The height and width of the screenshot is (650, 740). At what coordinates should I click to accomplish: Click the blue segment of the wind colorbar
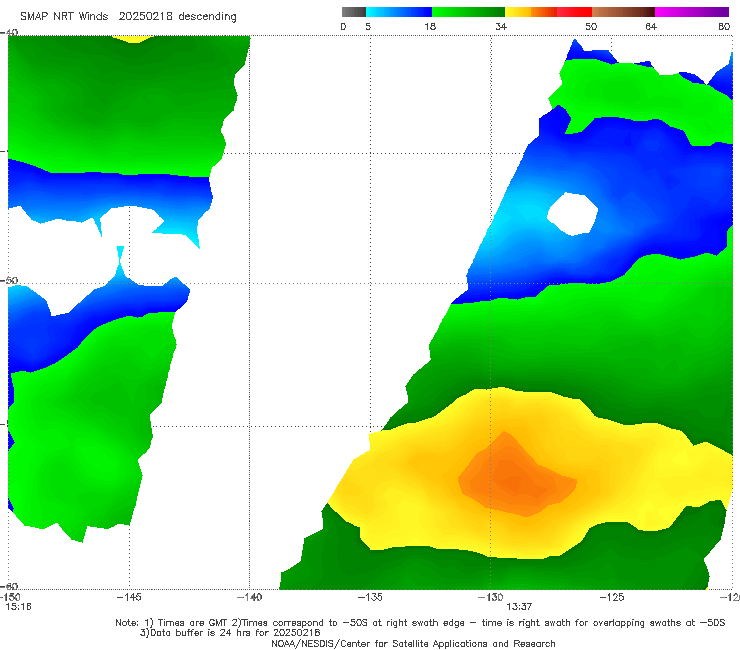(x=399, y=12)
